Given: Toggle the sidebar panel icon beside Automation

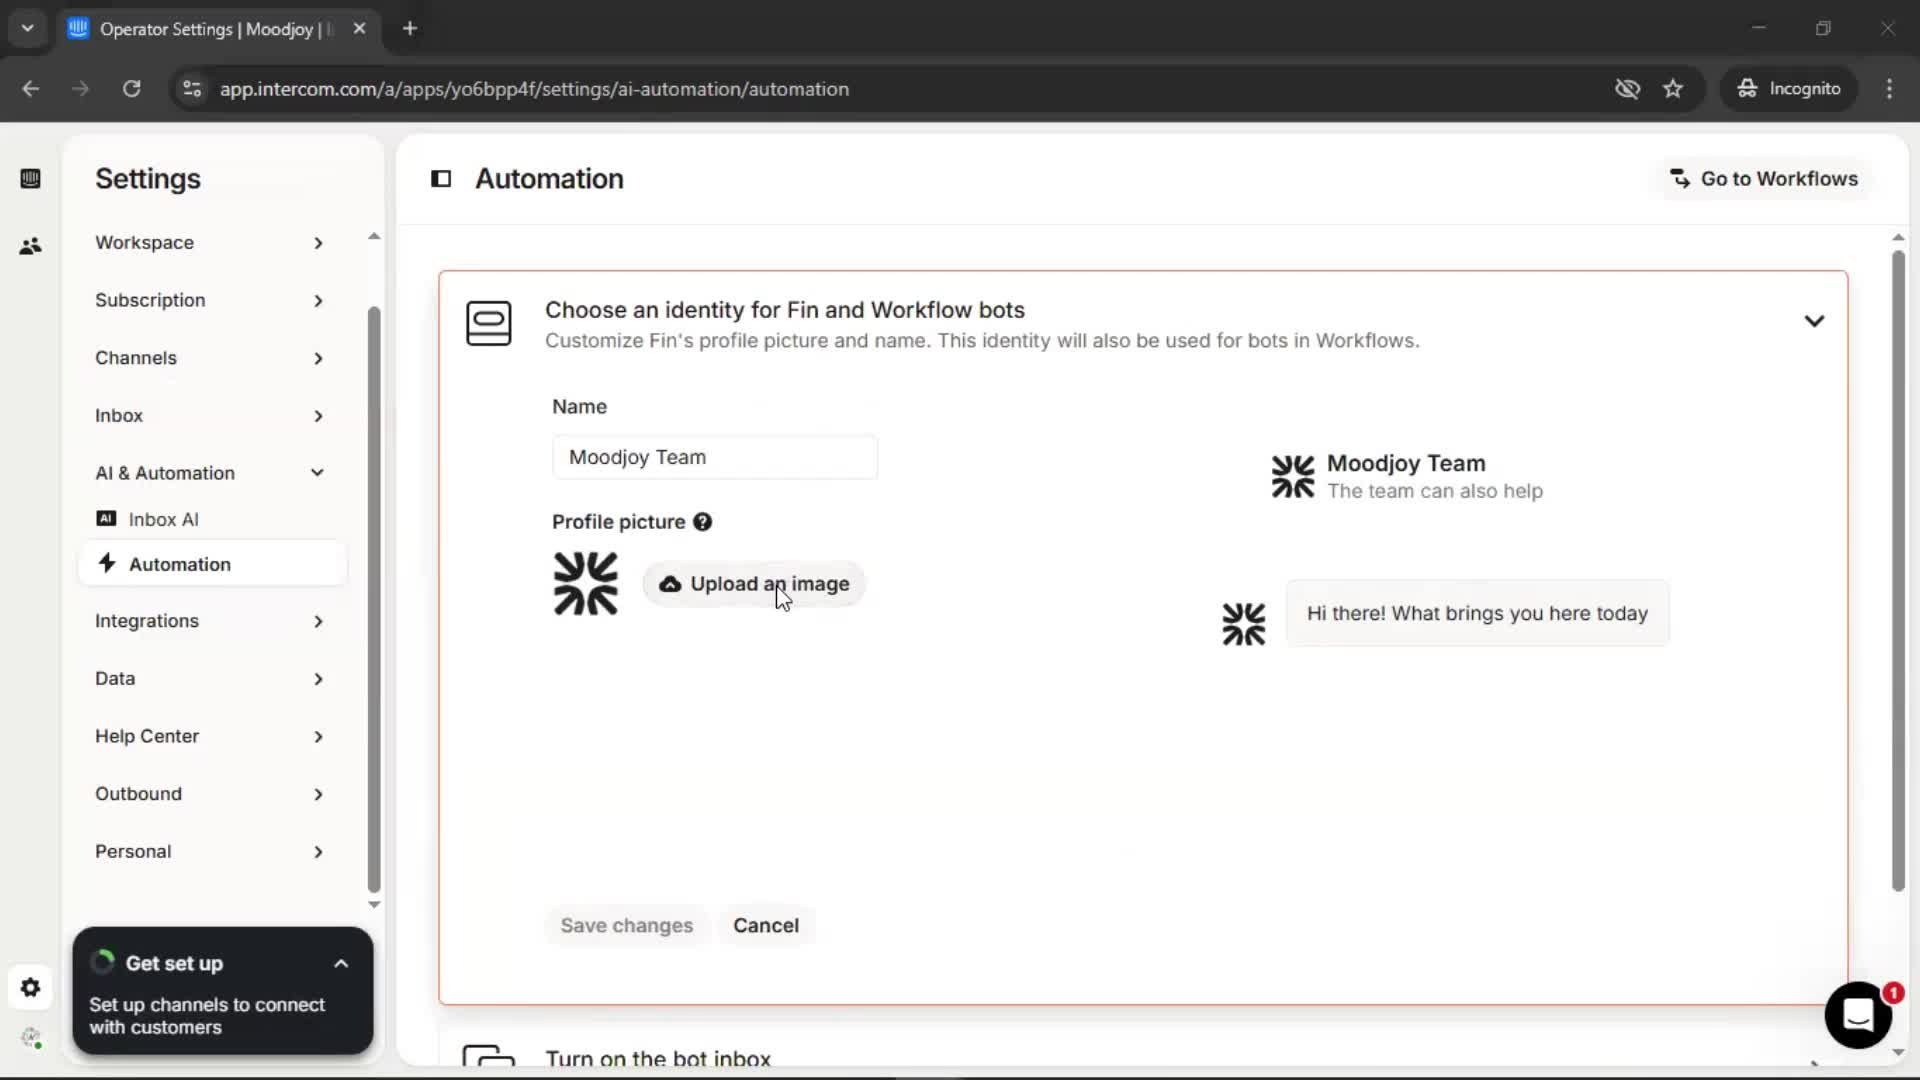Looking at the screenshot, I should 441,179.
